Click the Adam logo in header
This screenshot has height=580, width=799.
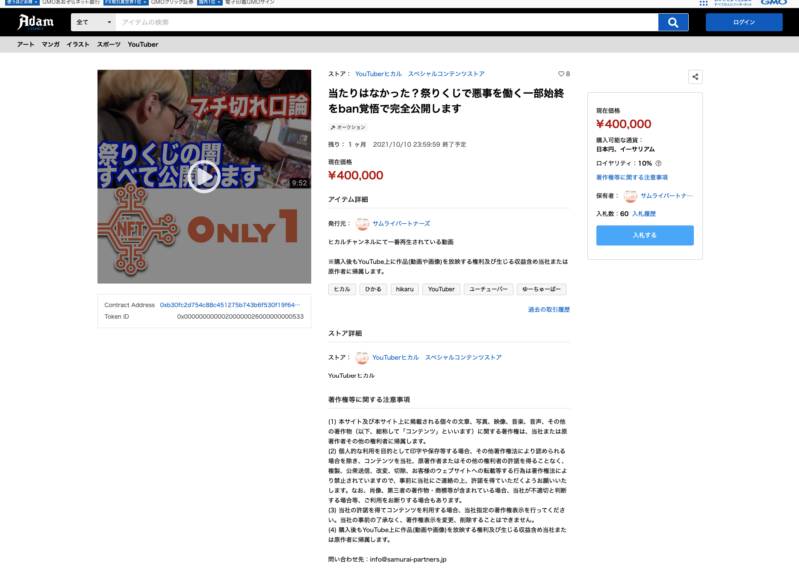click(36, 22)
